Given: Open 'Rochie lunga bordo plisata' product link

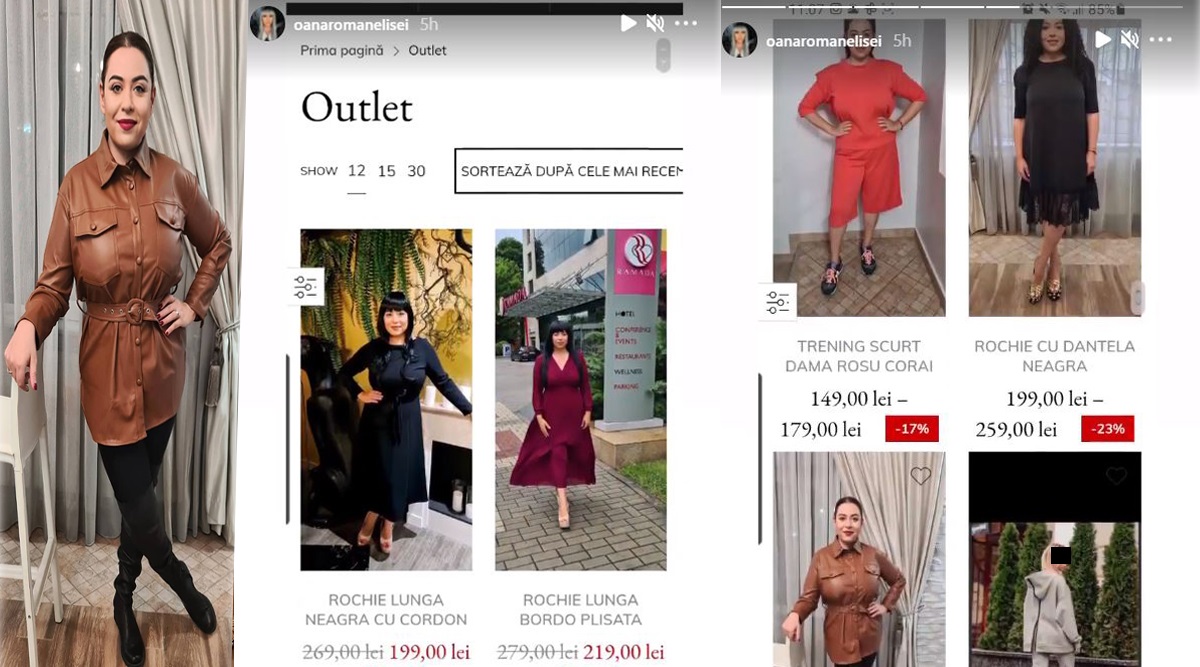Looking at the screenshot, I should (x=581, y=610).
